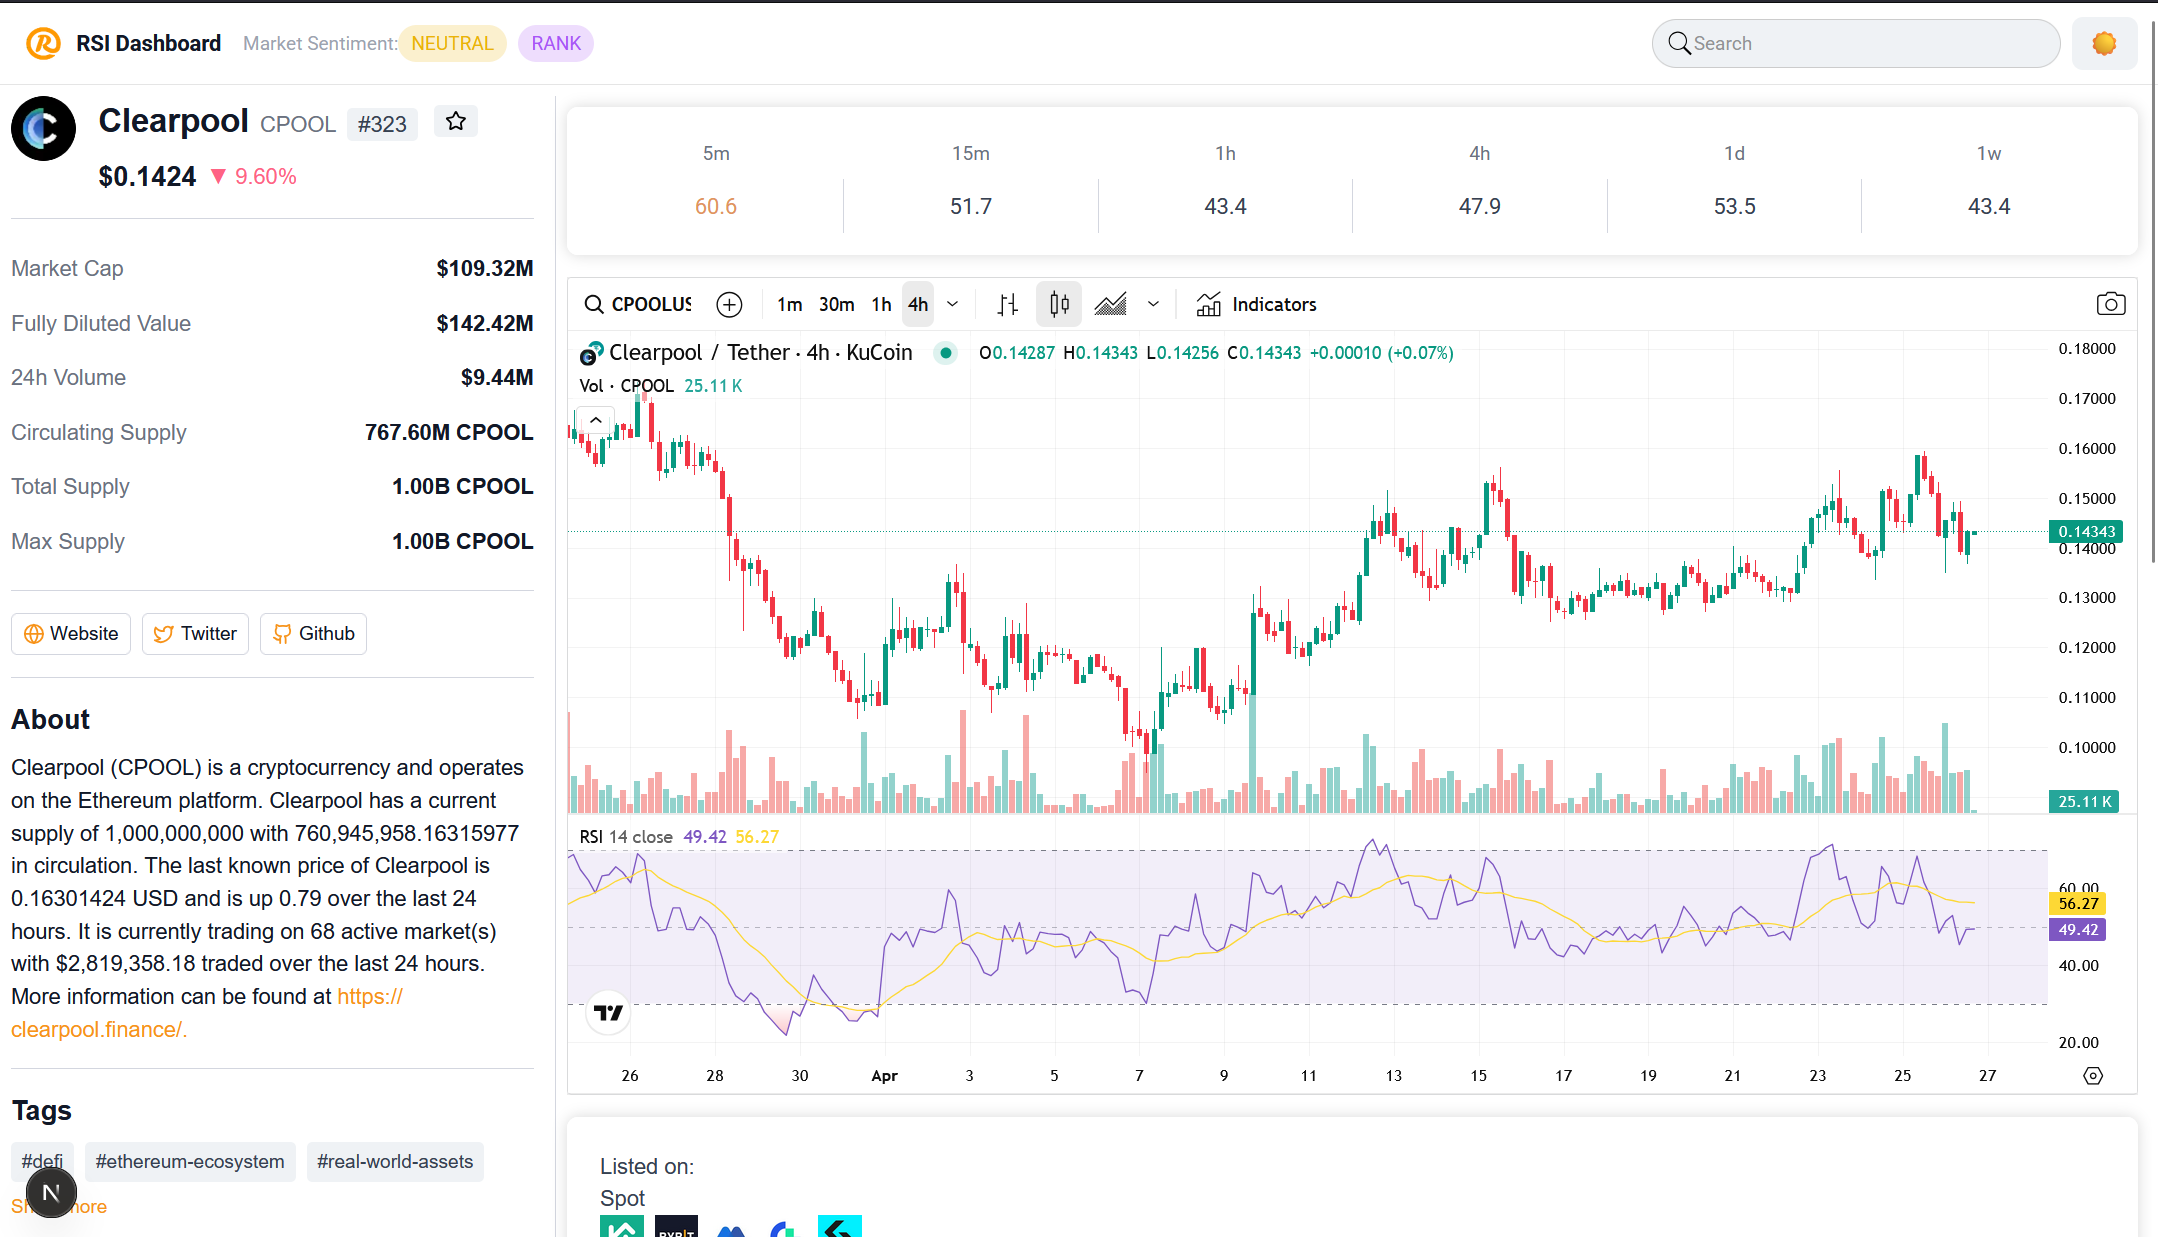This screenshot has height=1237, width=2158.
Task: Open the clearpool.finance URL in About
Action: (x=207, y=1013)
